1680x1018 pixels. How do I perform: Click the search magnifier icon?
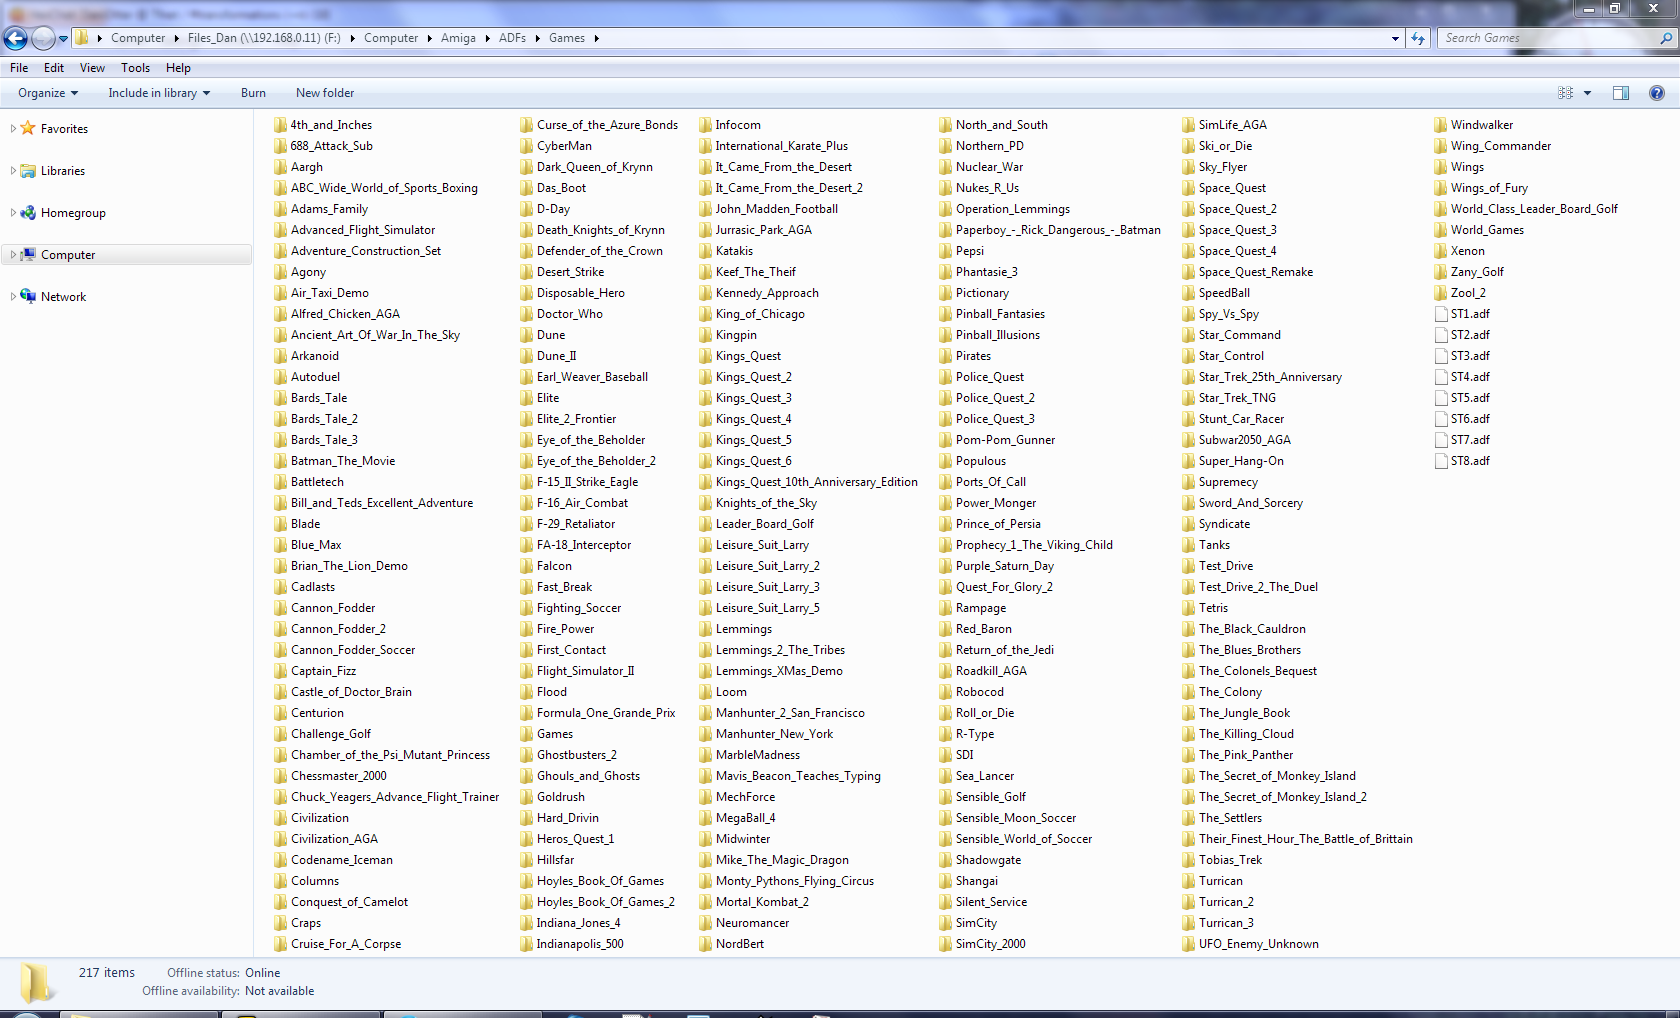[1665, 39]
